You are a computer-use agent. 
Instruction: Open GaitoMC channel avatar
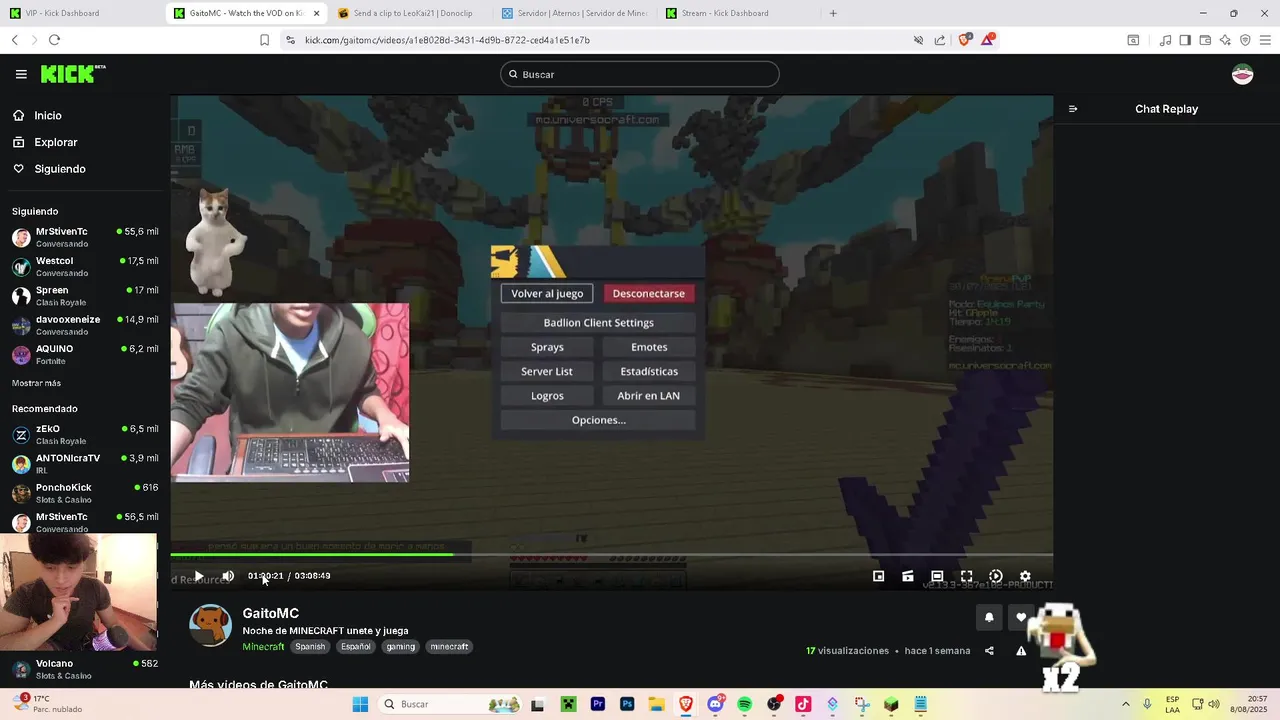tap(210, 625)
